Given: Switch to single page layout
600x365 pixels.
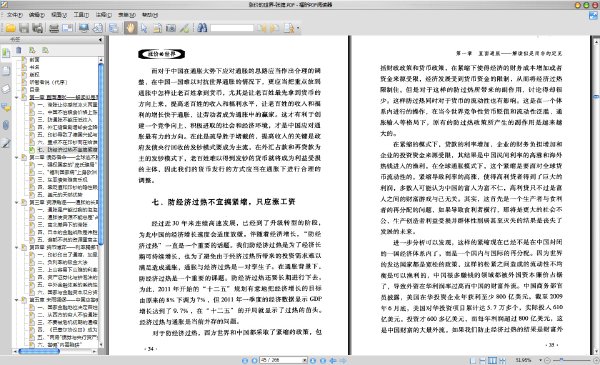Looking at the screenshot, I should click(x=473, y=360).
